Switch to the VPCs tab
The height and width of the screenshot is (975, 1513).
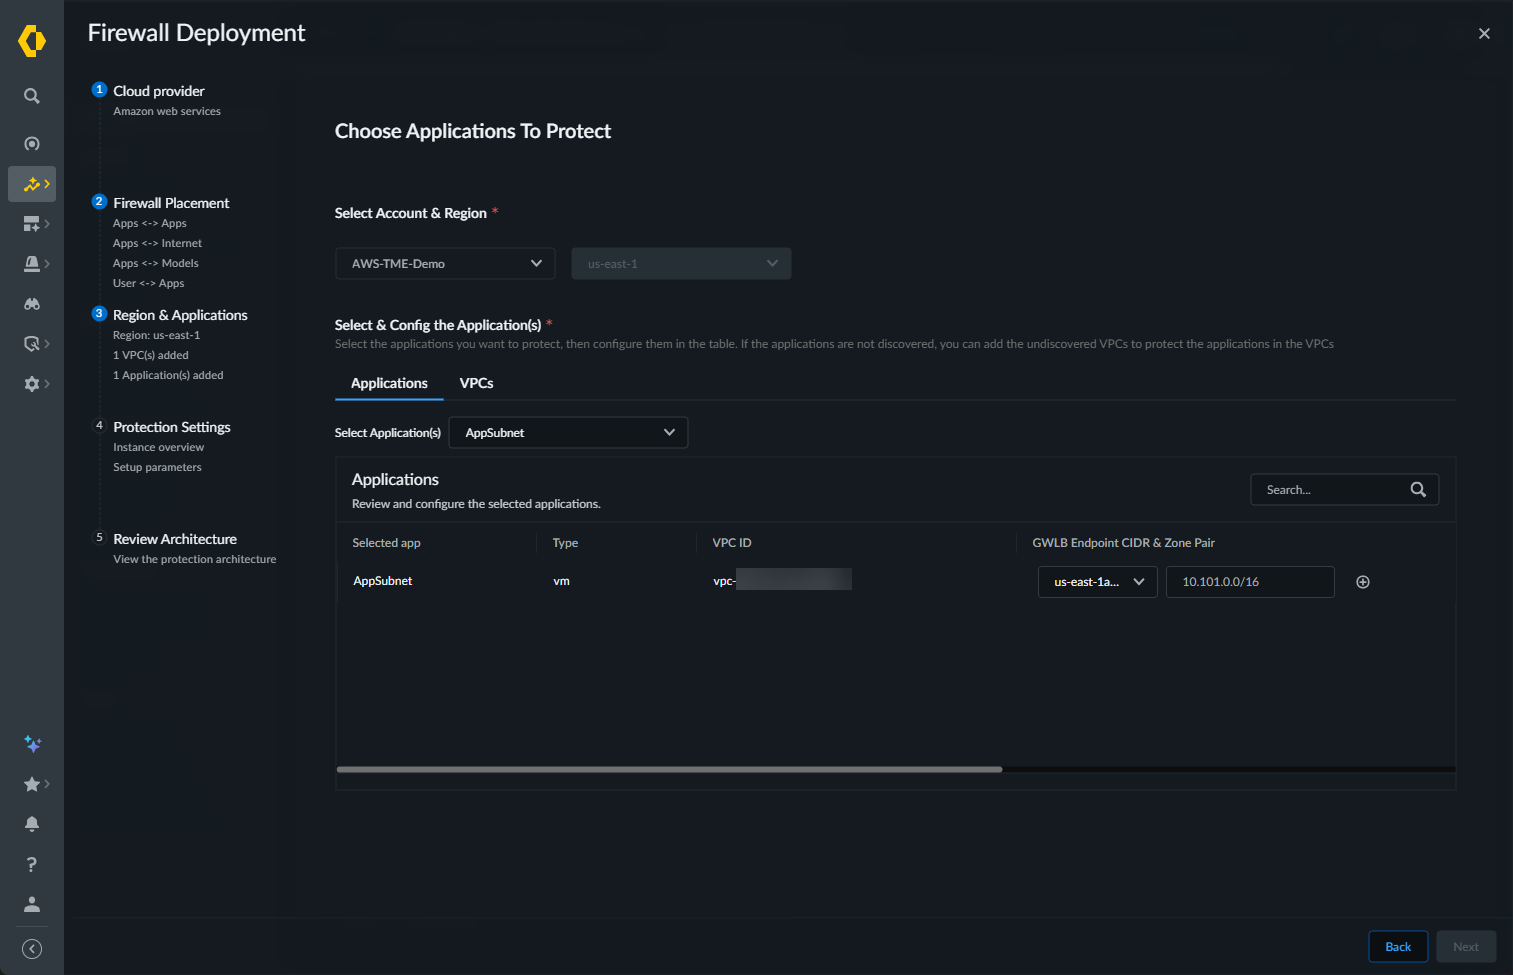476,383
